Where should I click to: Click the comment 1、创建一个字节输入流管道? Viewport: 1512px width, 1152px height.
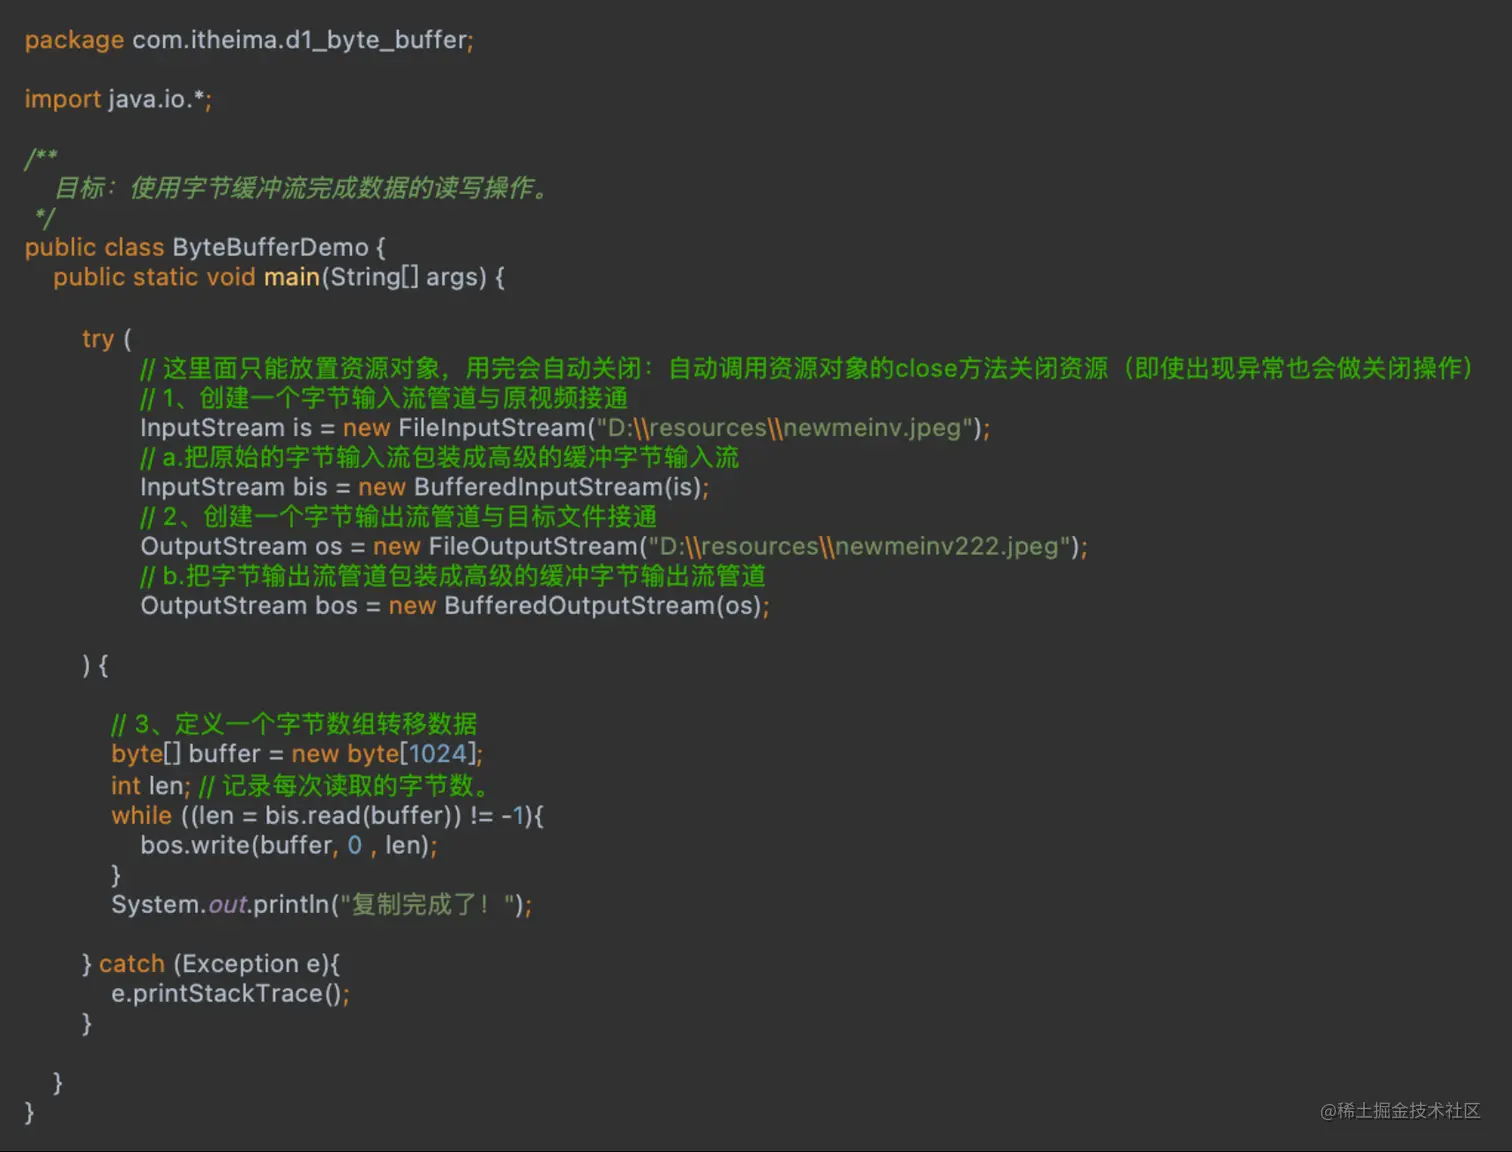click(x=384, y=398)
